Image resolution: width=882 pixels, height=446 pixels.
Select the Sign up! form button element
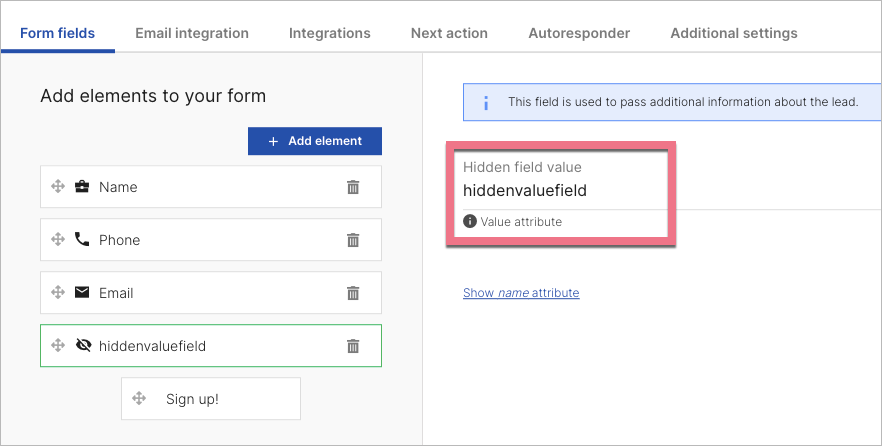(210, 399)
